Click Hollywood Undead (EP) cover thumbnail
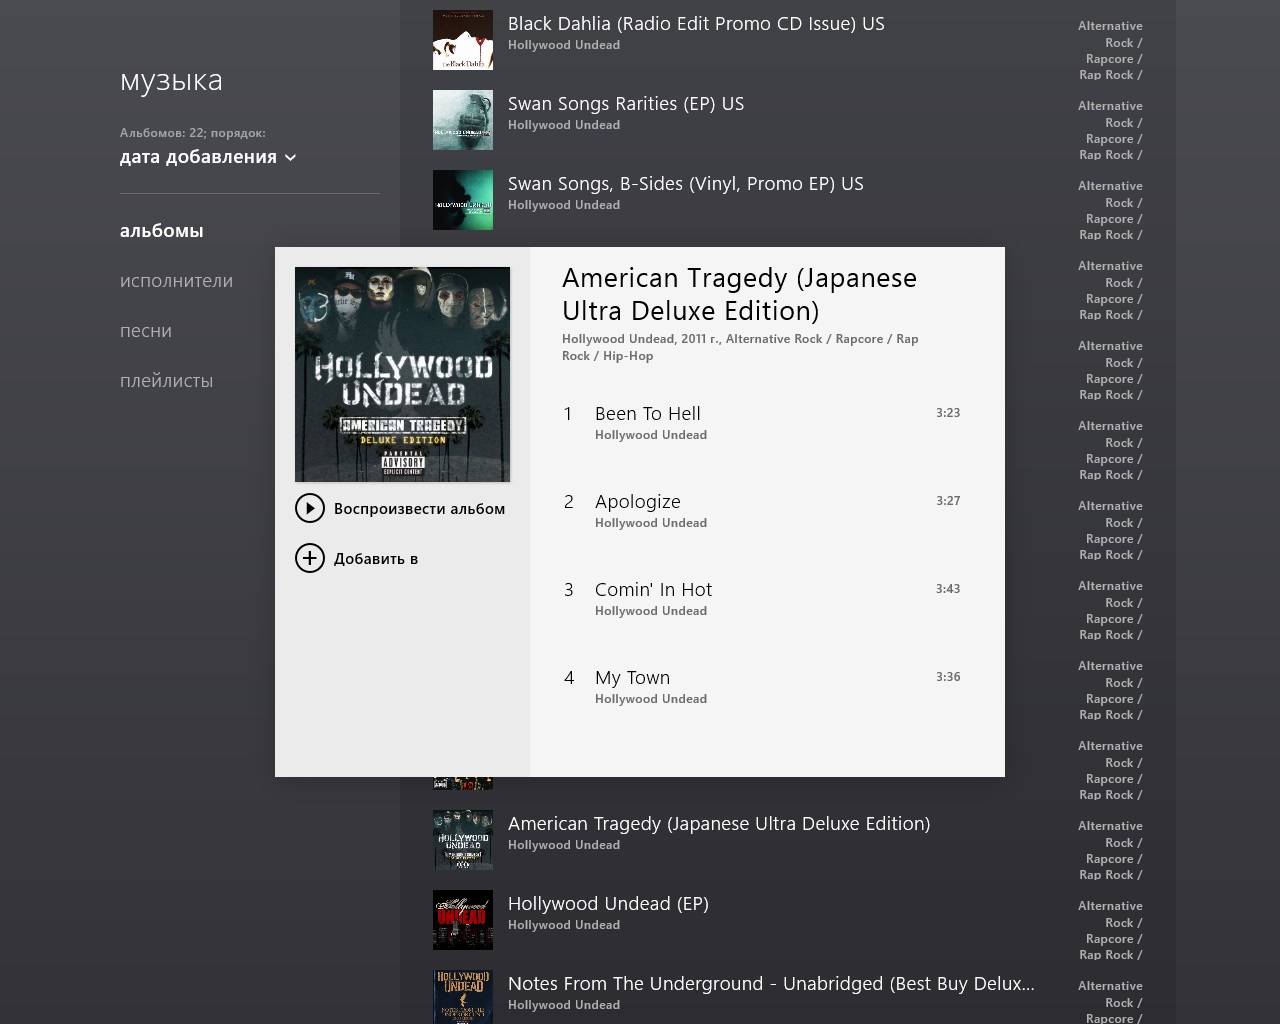 tap(463, 920)
